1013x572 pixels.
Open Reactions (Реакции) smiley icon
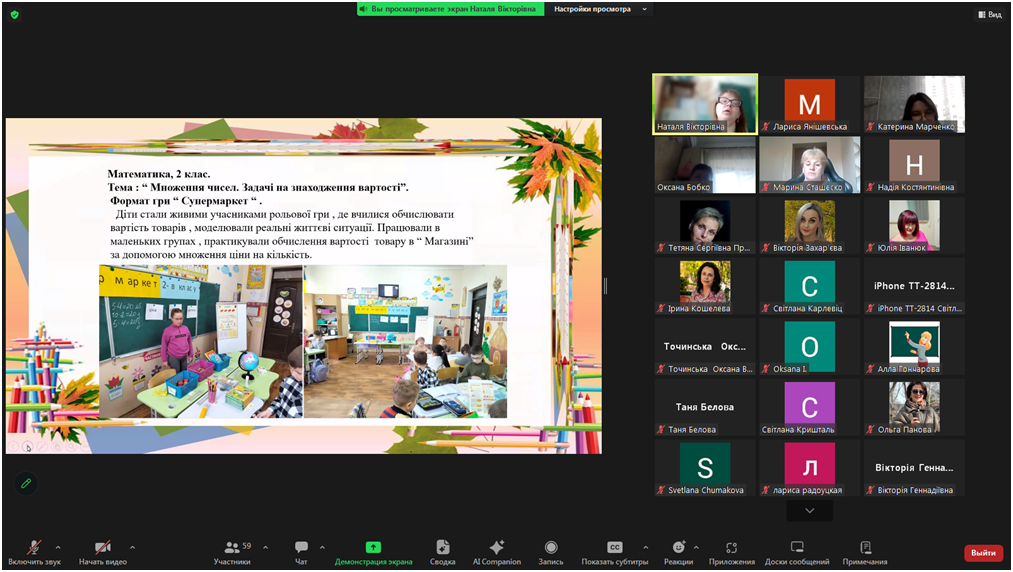pyautogui.click(x=678, y=548)
